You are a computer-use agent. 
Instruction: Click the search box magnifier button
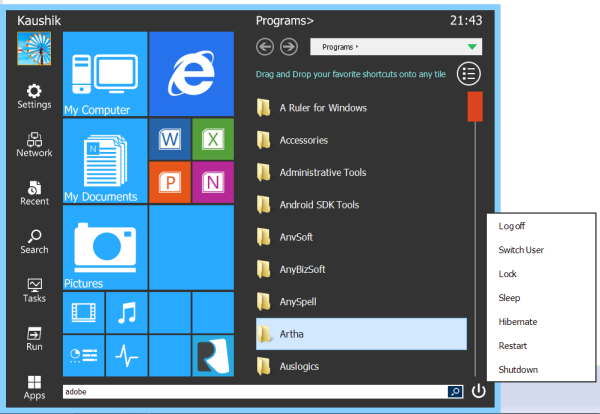point(455,391)
